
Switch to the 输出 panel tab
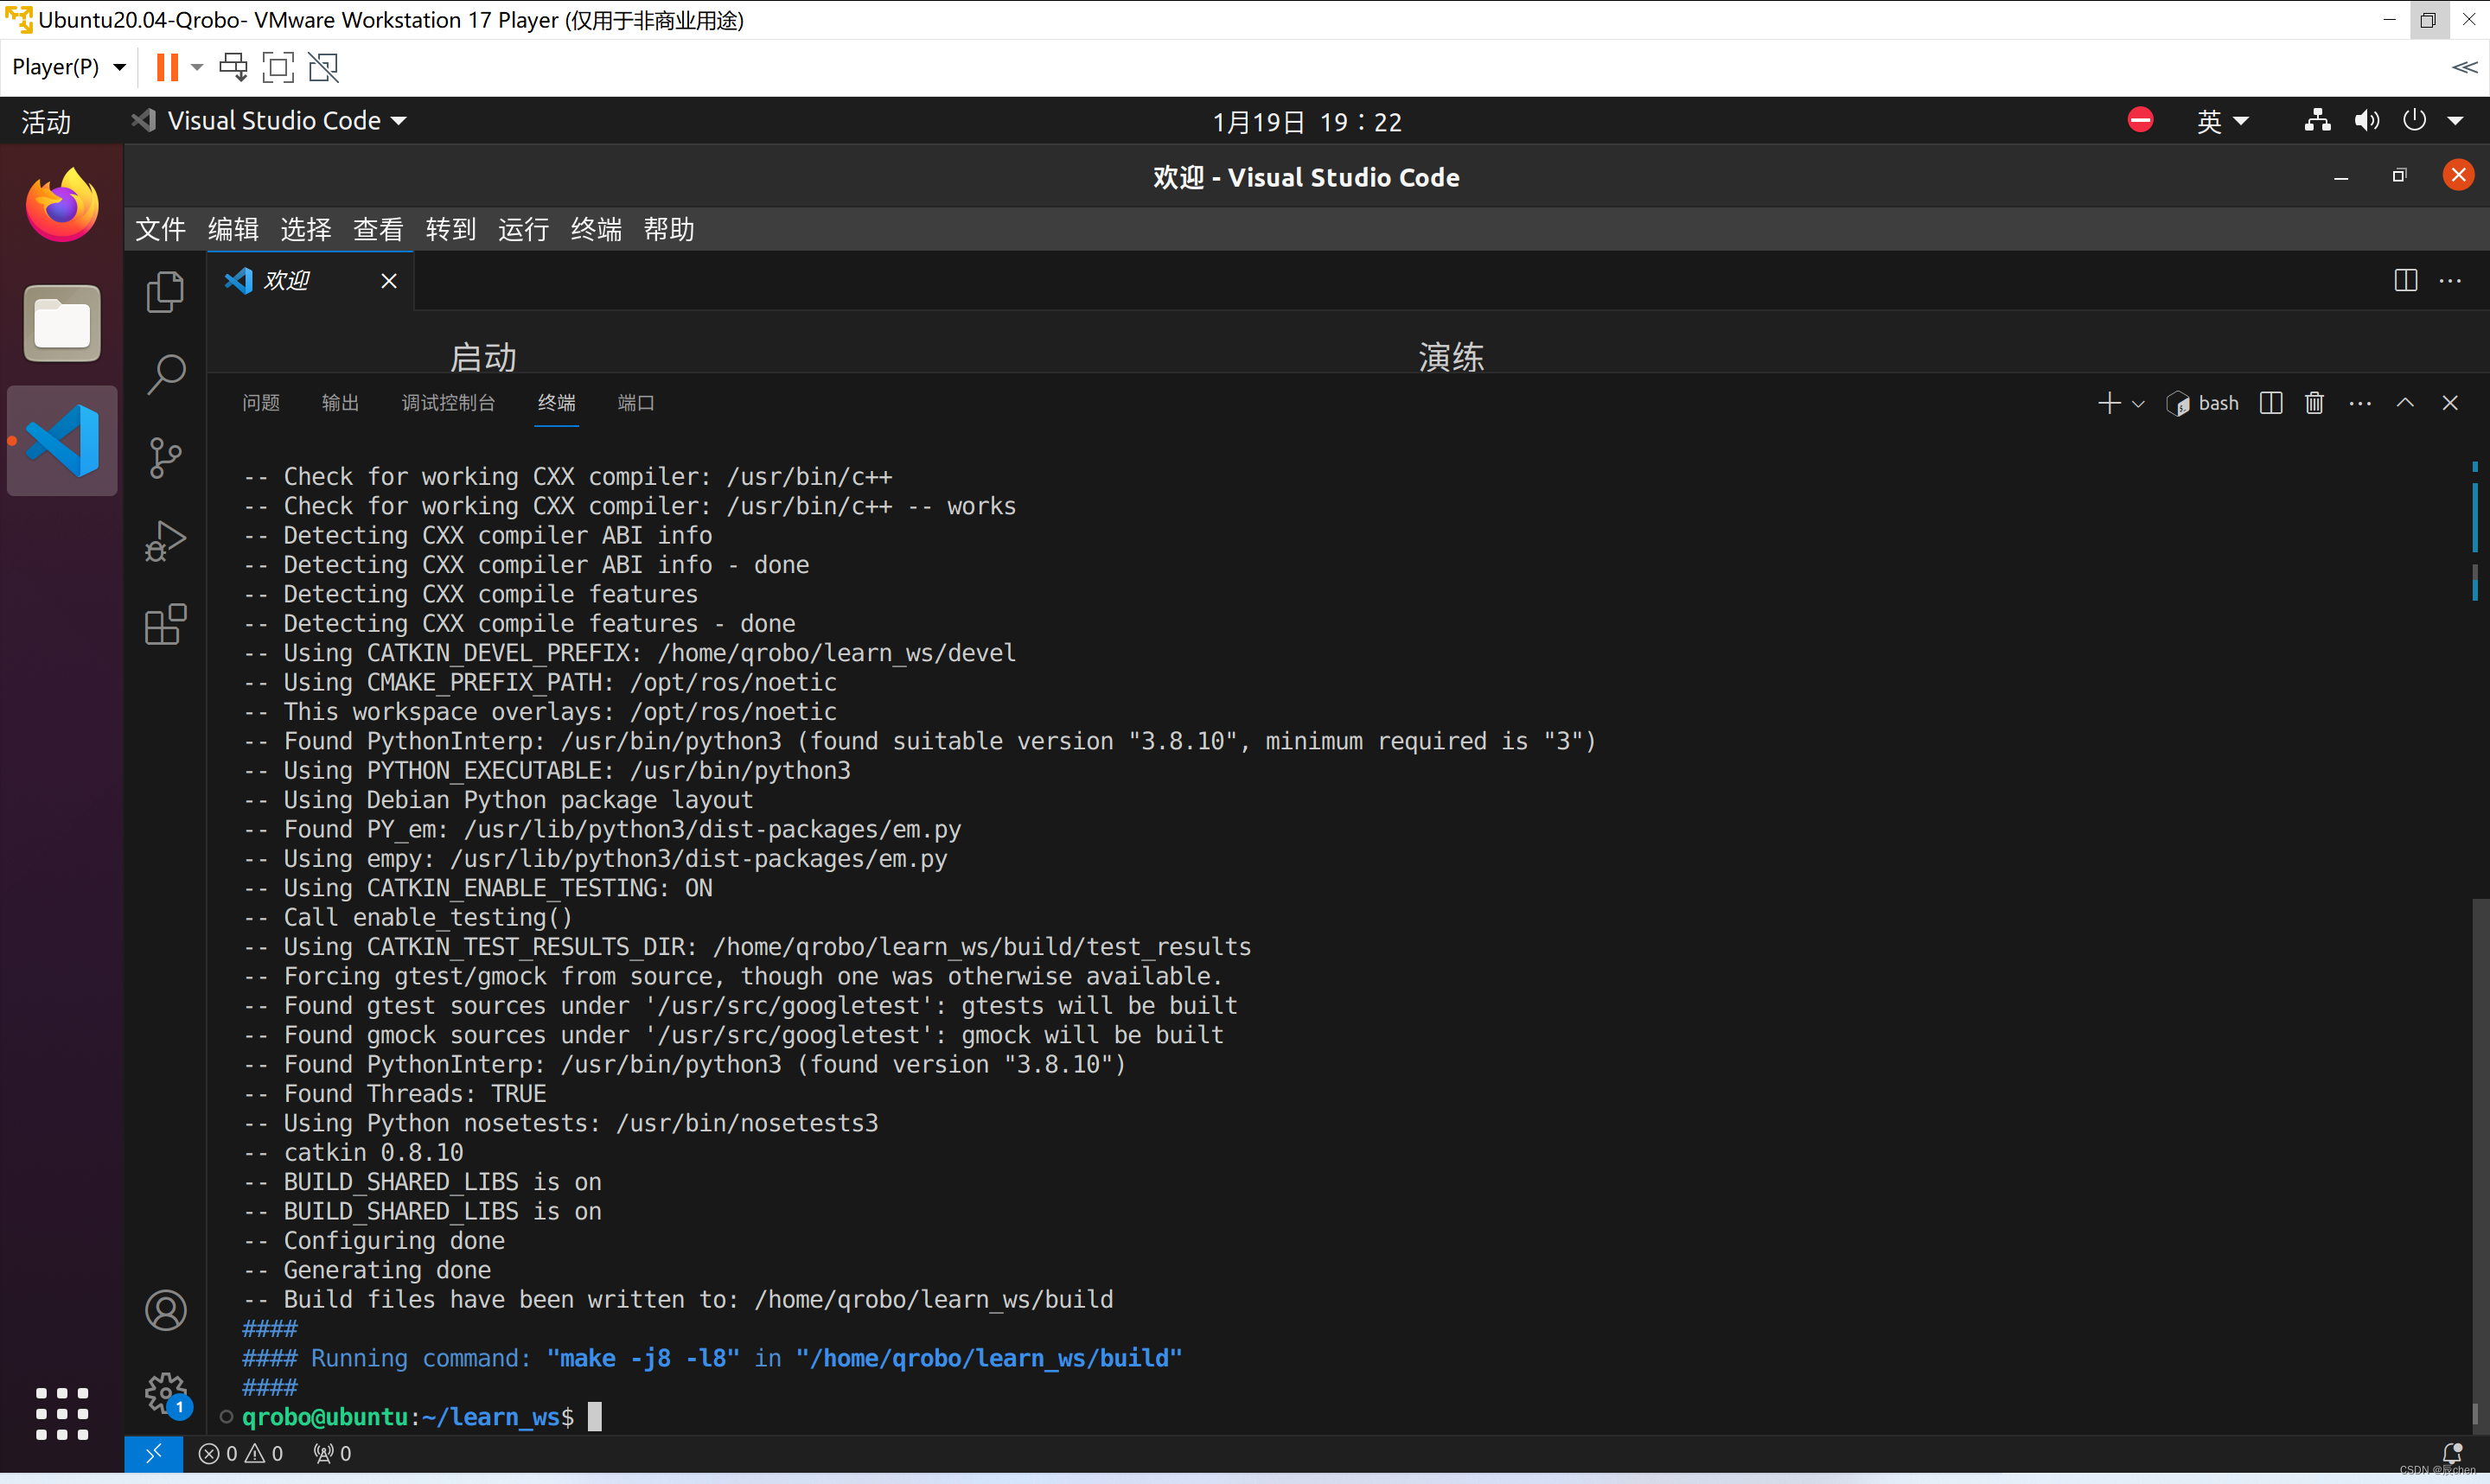[340, 402]
